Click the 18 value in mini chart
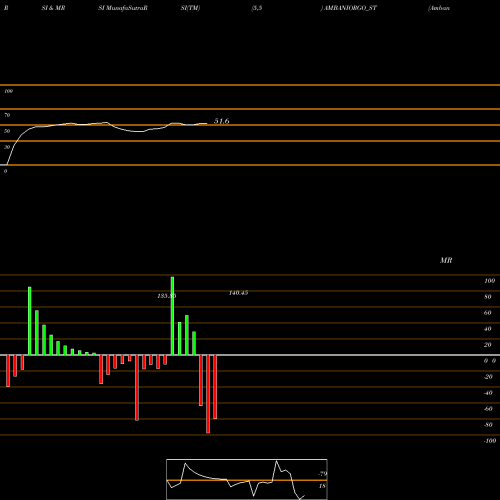This screenshot has height=500, width=500. point(322,486)
